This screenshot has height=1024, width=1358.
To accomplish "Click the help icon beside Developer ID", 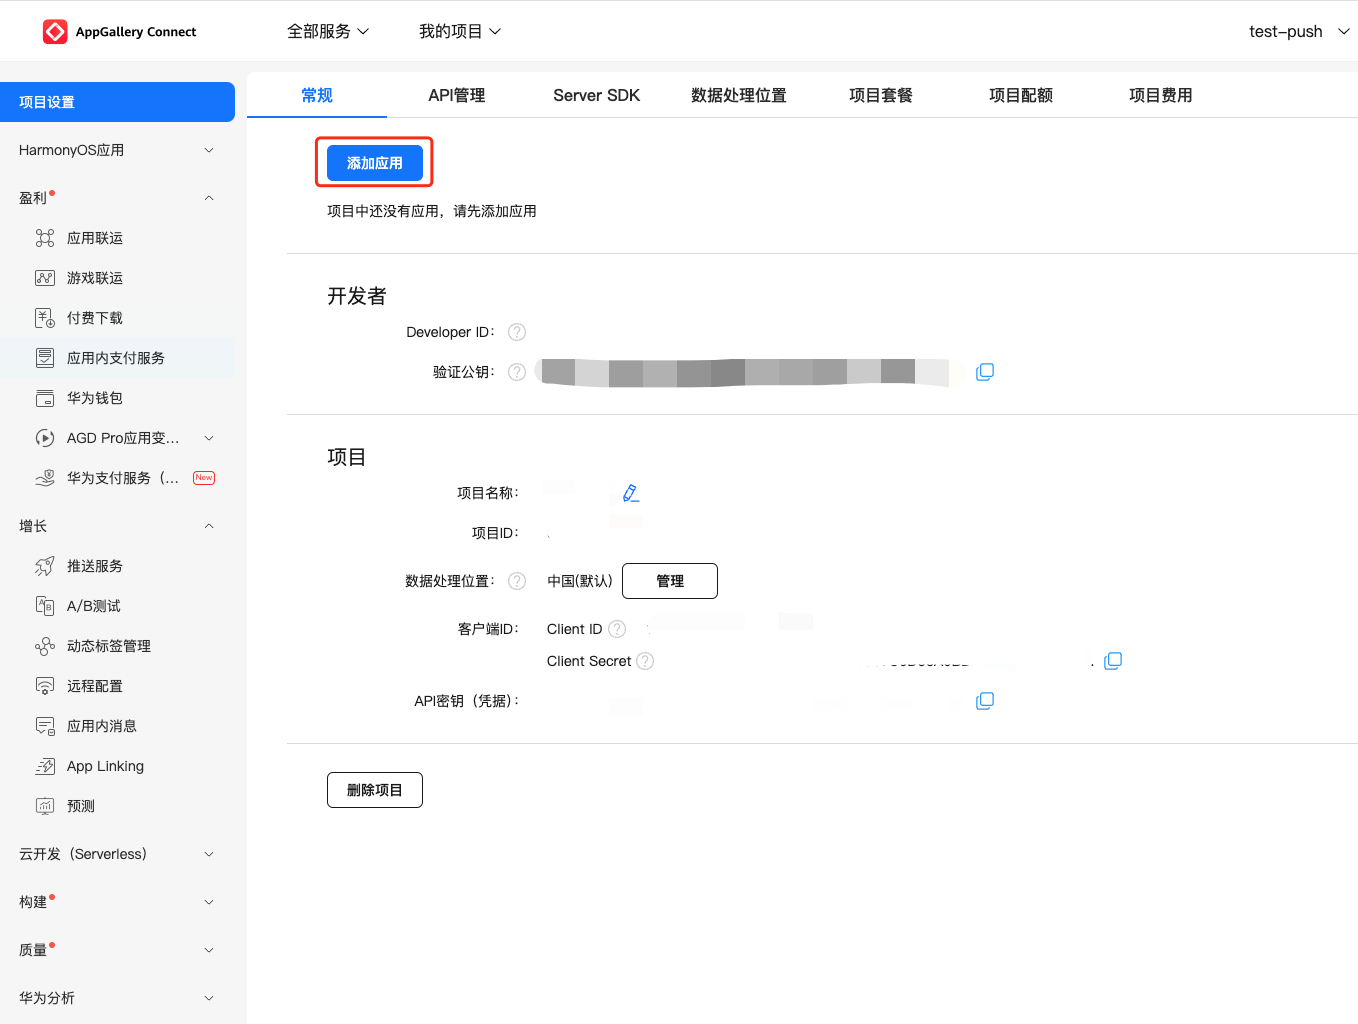I will [517, 332].
